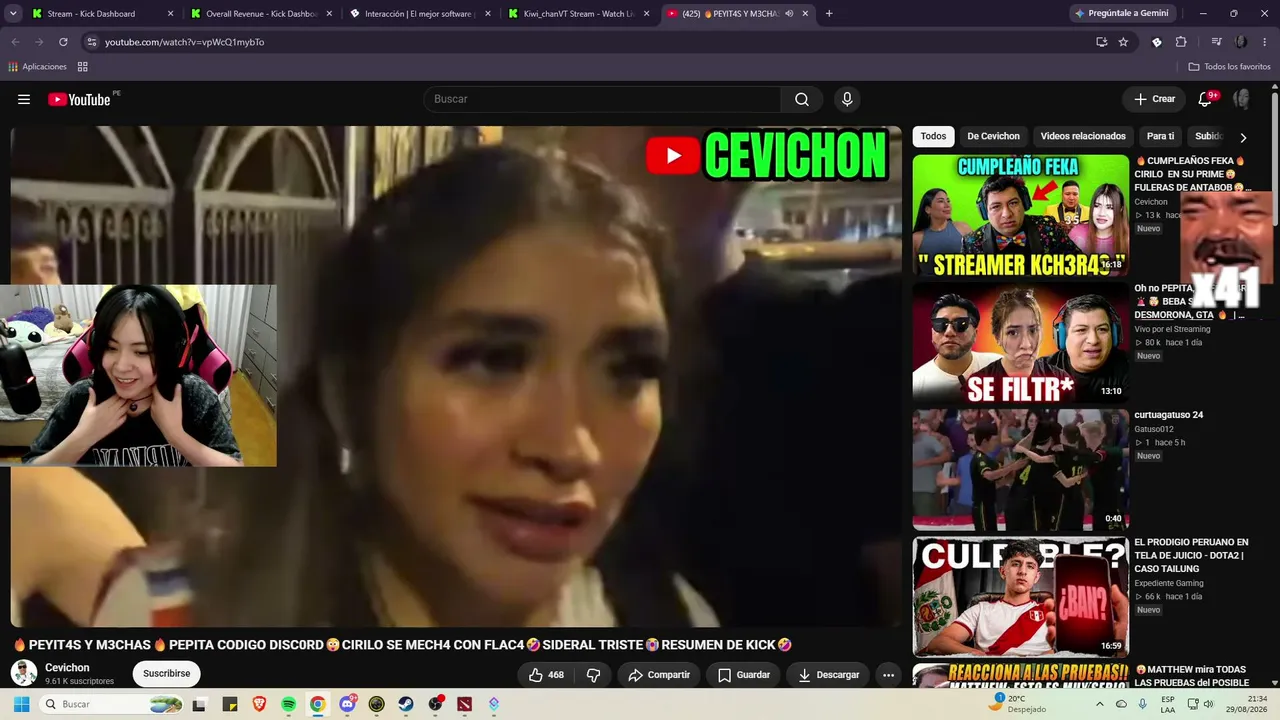Open 'CUMPLEAÑO FEKA' video thumbnail
Image resolution: width=1280 pixels, height=720 pixels.
(1020, 215)
